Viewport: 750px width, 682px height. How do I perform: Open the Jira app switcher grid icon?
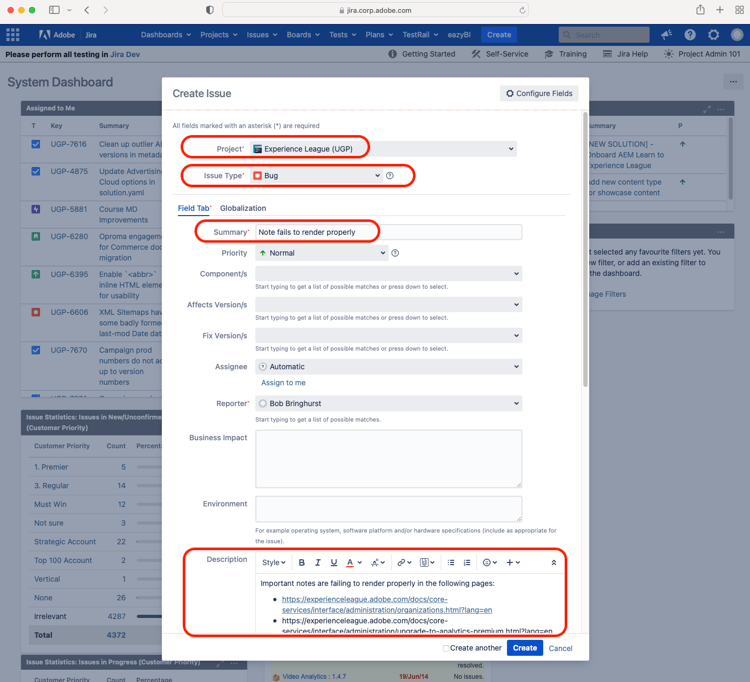(x=12, y=35)
